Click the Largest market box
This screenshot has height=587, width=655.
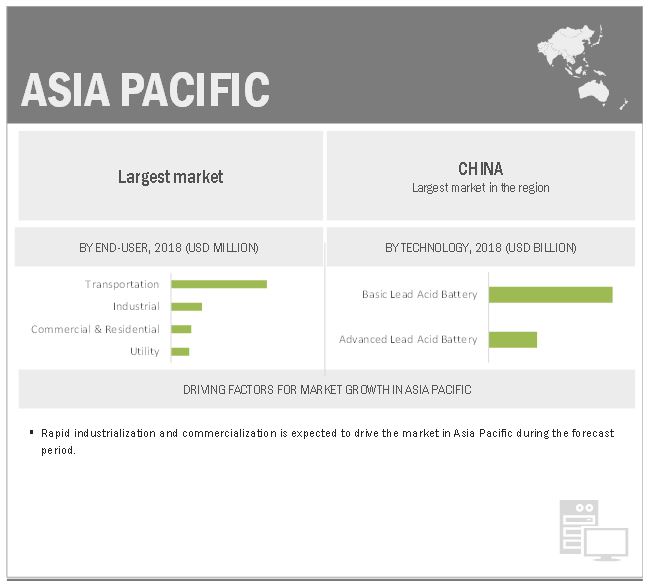coord(170,177)
